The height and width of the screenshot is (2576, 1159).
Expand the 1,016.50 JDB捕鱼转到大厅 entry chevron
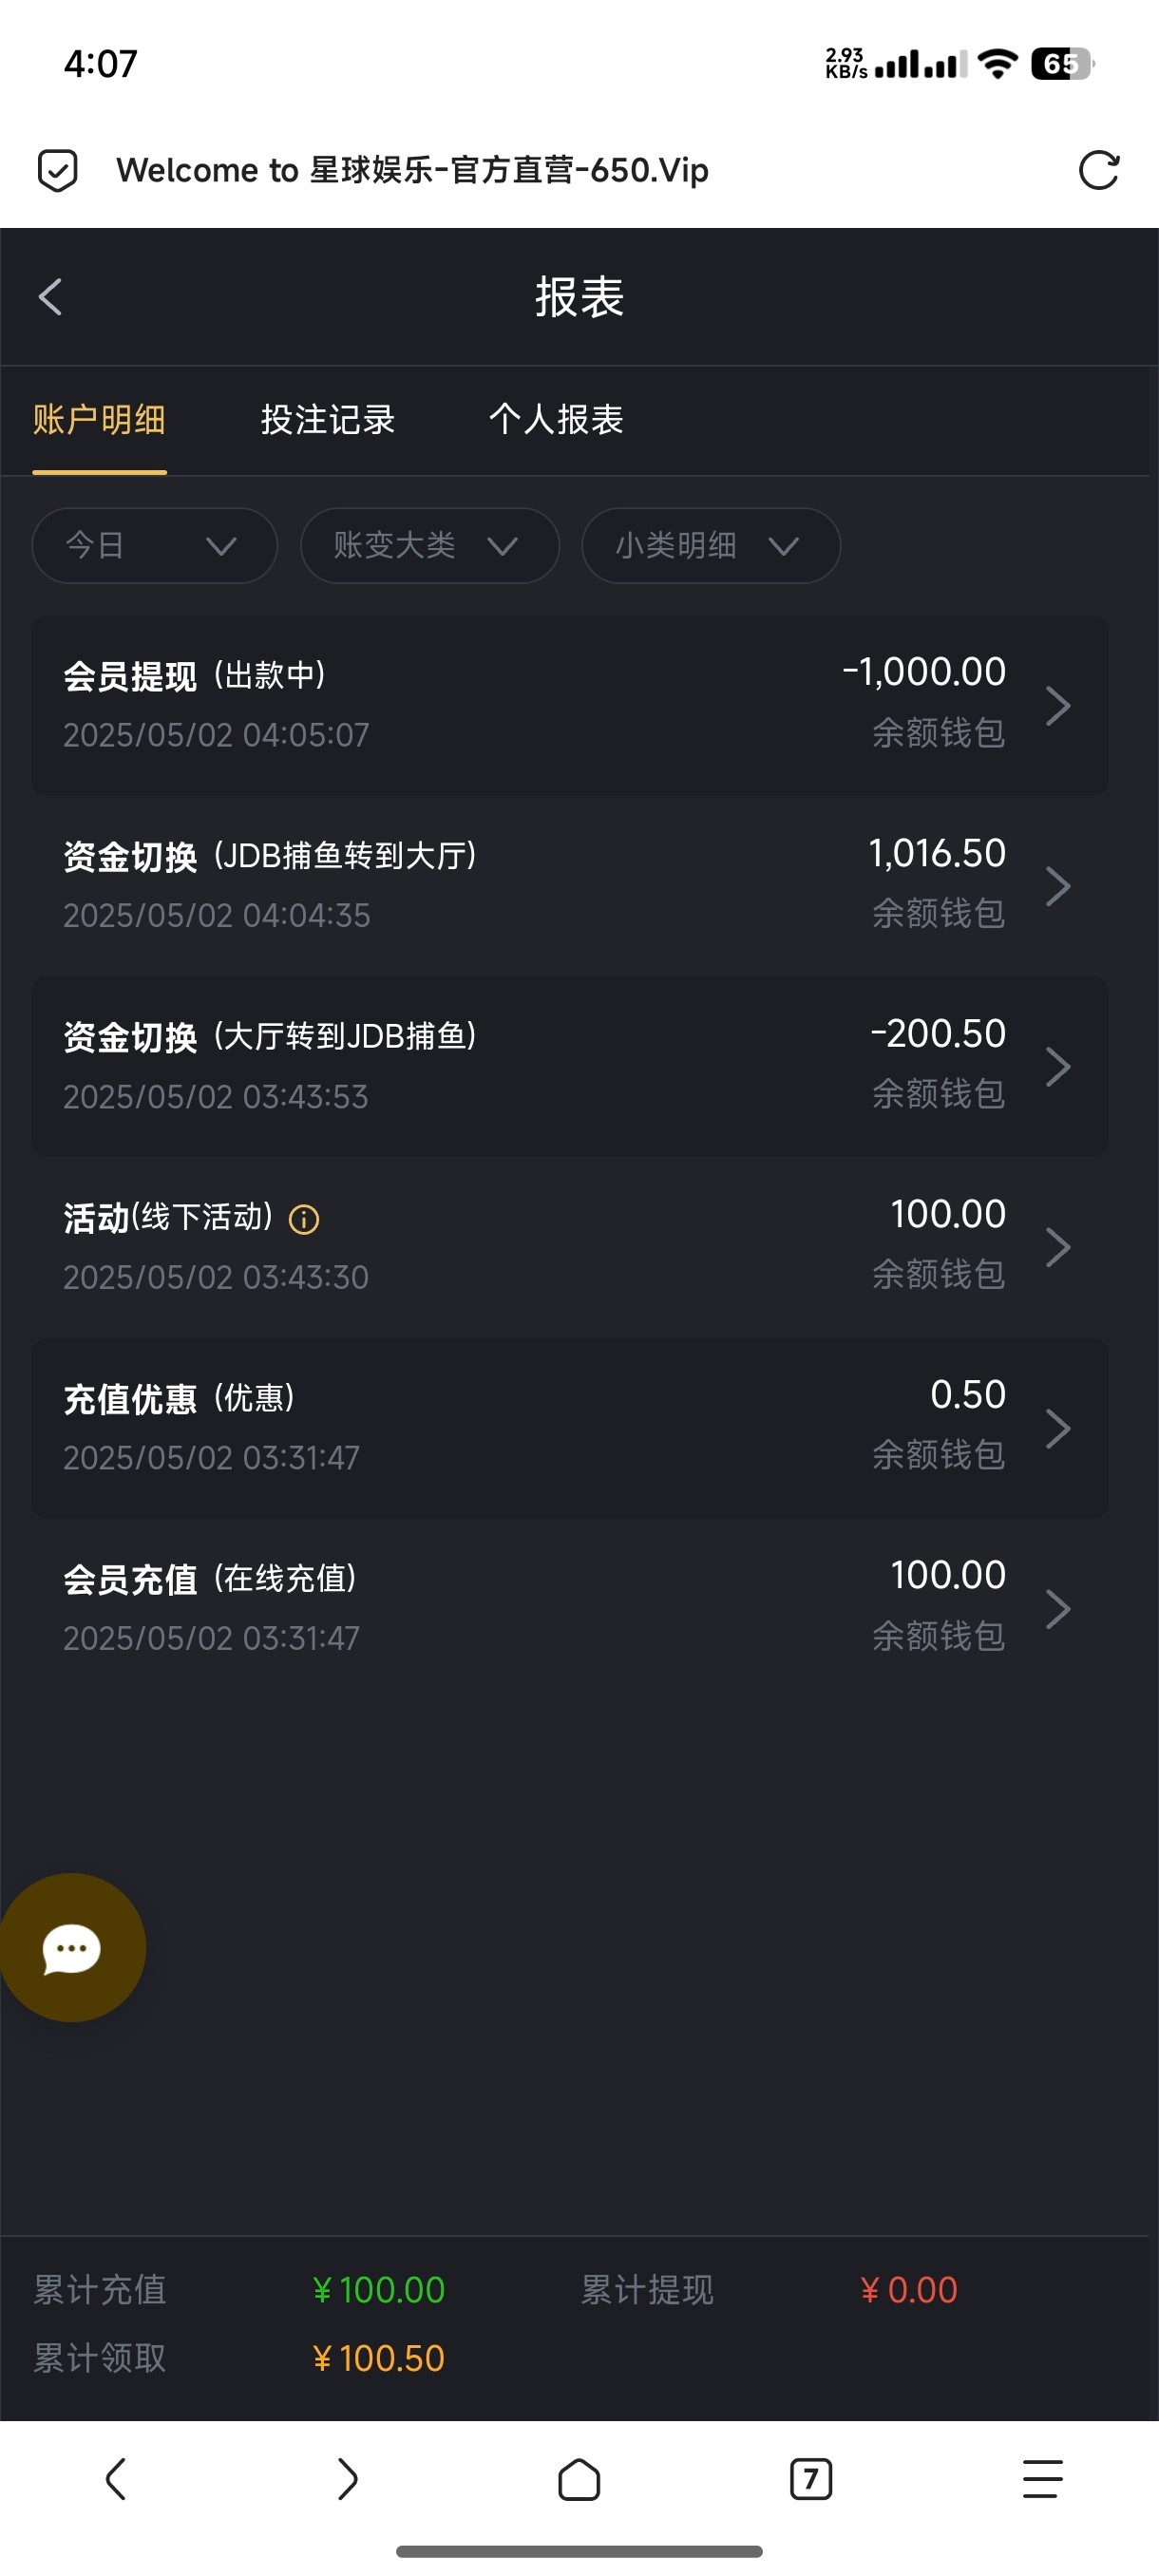tap(1058, 886)
